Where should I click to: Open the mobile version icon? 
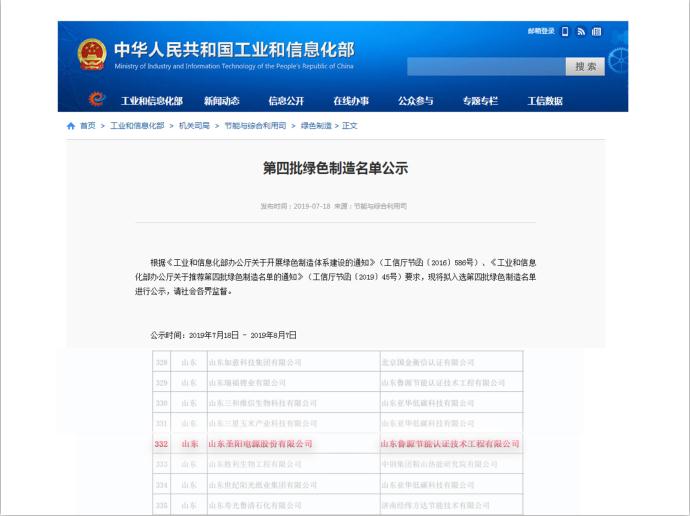[x=565, y=32]
